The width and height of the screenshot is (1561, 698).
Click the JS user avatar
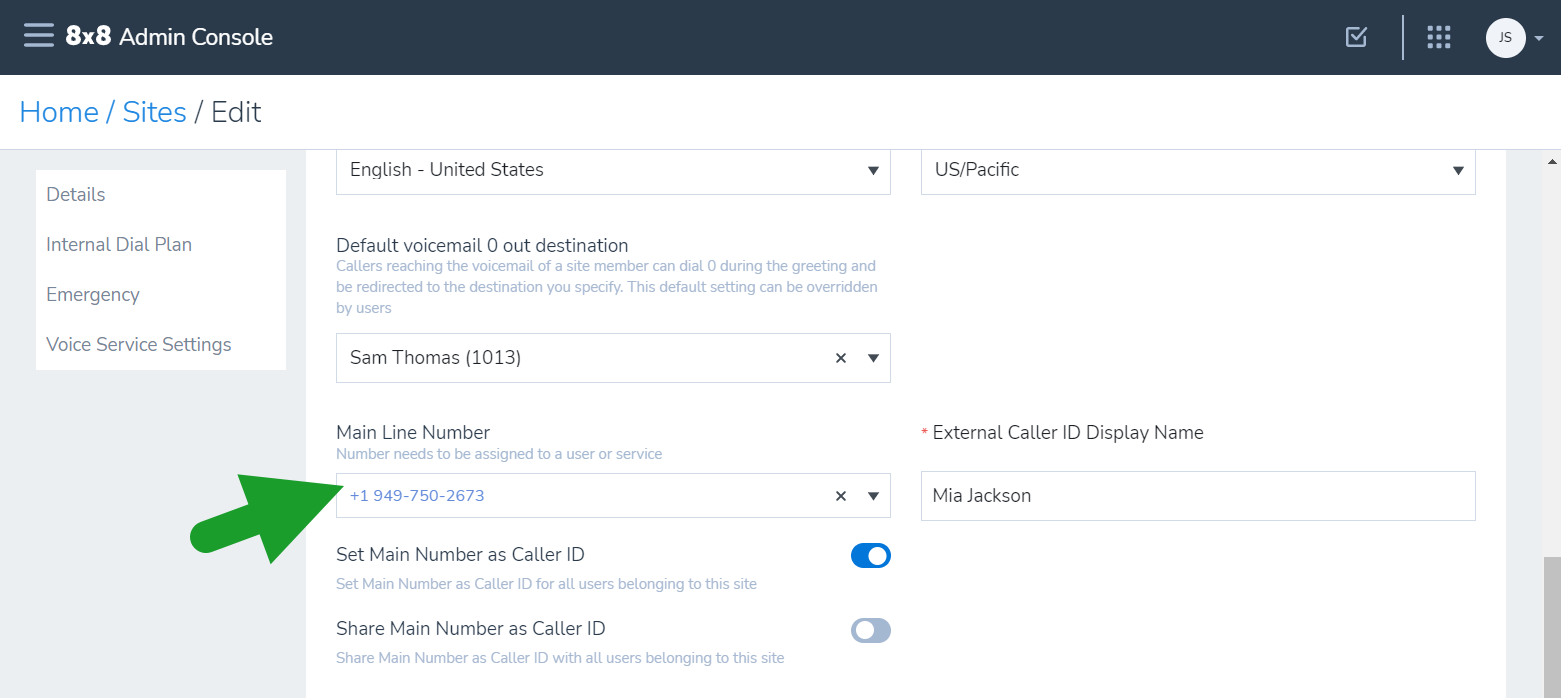click(1505, 38)
